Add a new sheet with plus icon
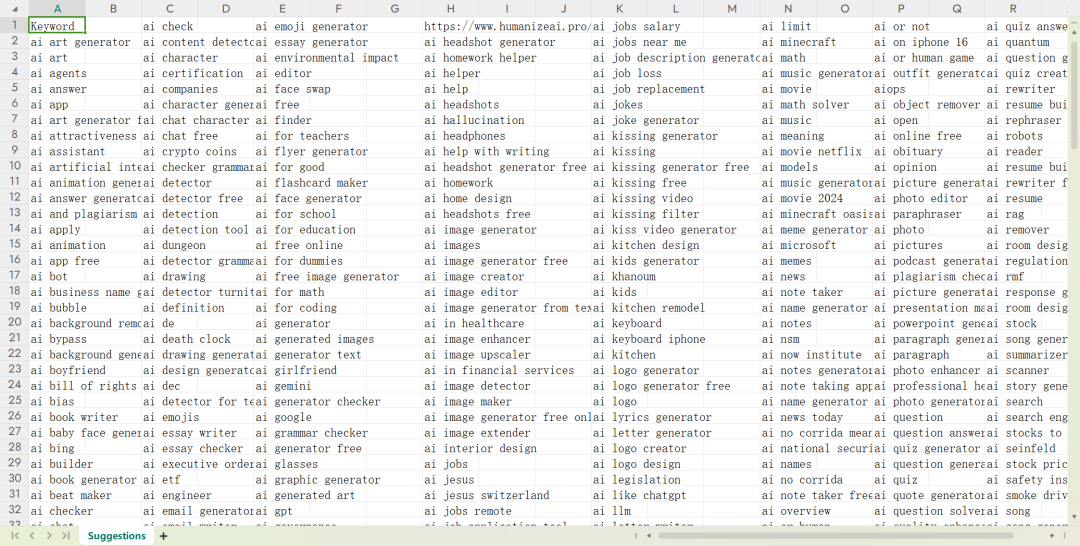The image size is (1080, 546). tap(163, 536)
